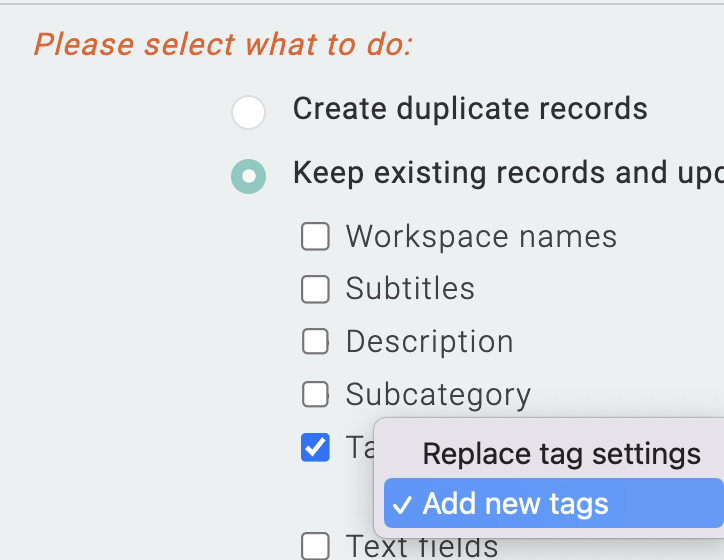
Task: Click the orange Please select what to do heading
Action: click(224, 45)
